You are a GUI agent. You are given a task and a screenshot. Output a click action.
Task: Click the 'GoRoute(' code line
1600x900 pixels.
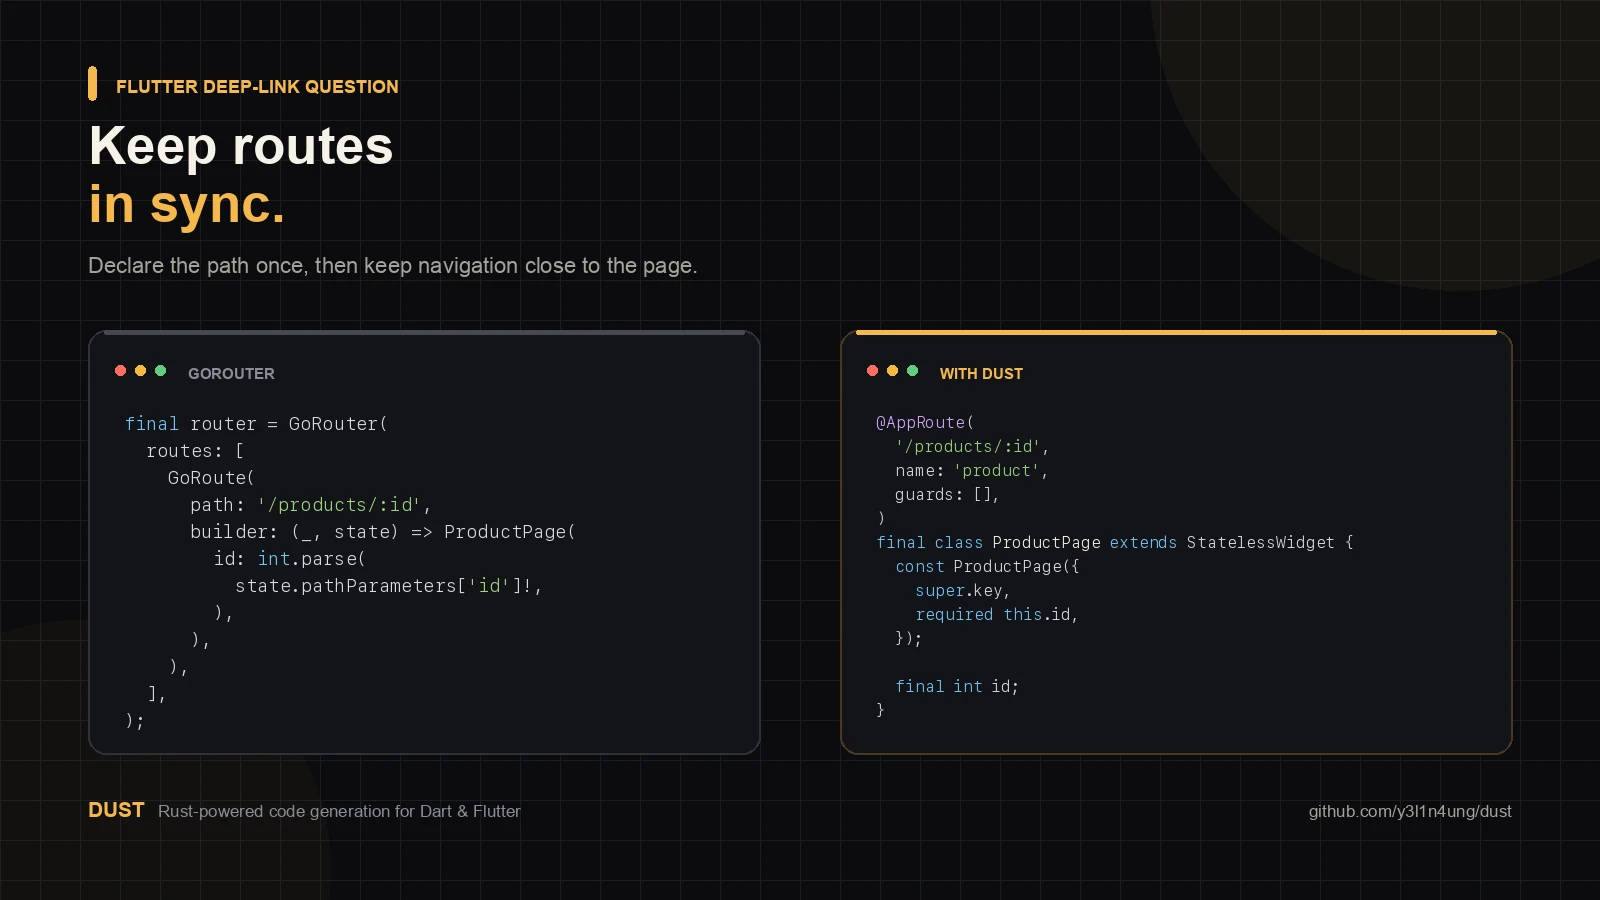(x=211, y=478)
